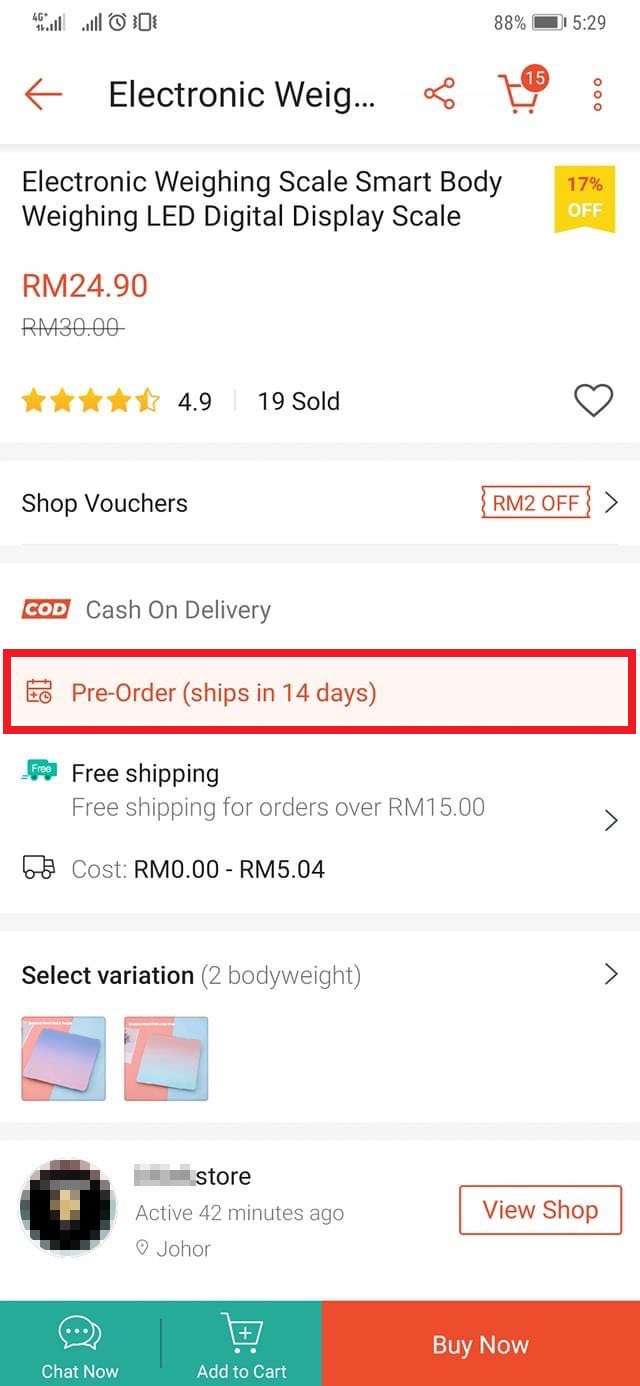The height and width of the screenshot is (1386, 640).
Task: Tap Add to Cart
Action: tap(241, 1345)
